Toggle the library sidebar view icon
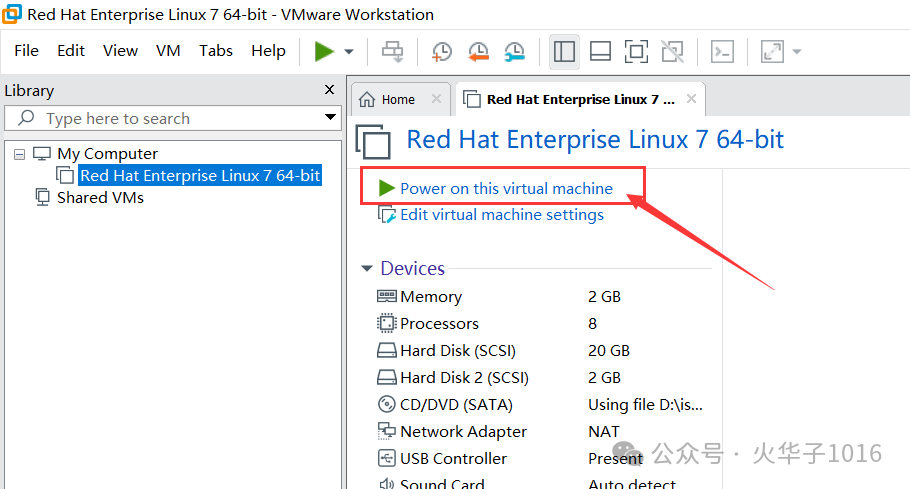This screenshot has height=489, width=910. click(x=564, y=52)
